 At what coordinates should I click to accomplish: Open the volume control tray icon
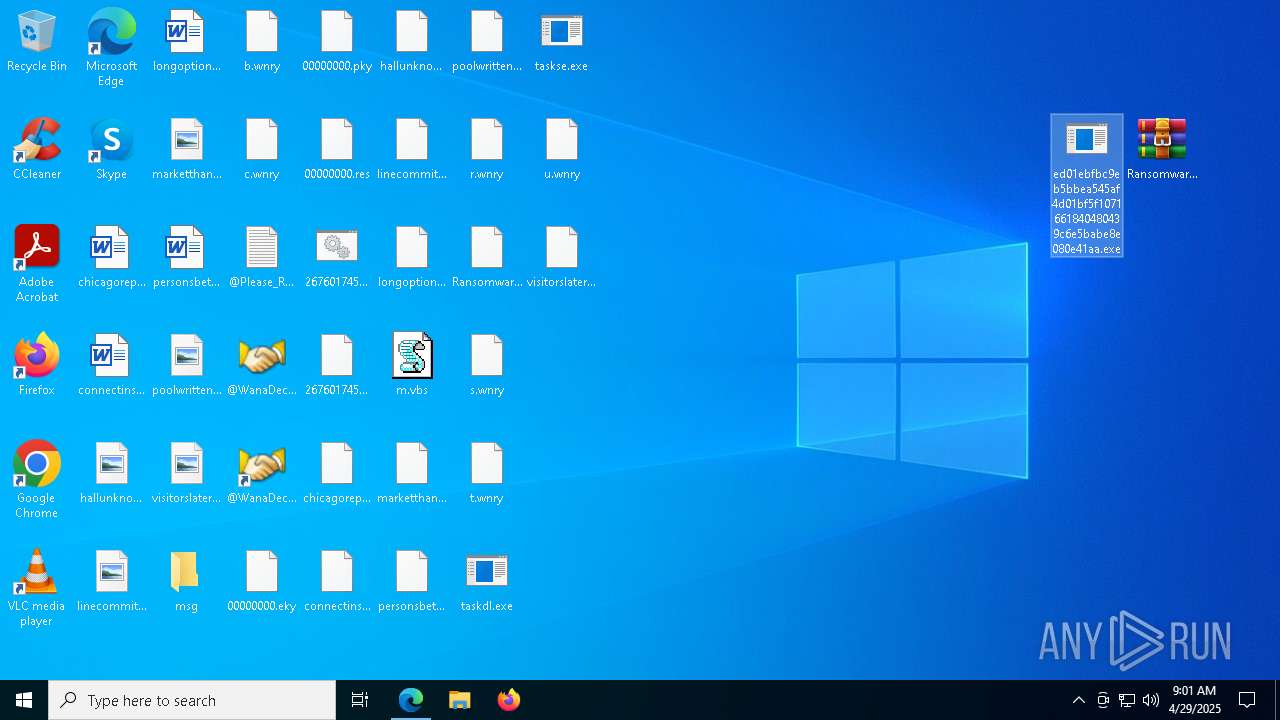pyautogui.click(x=1151, y=700)
